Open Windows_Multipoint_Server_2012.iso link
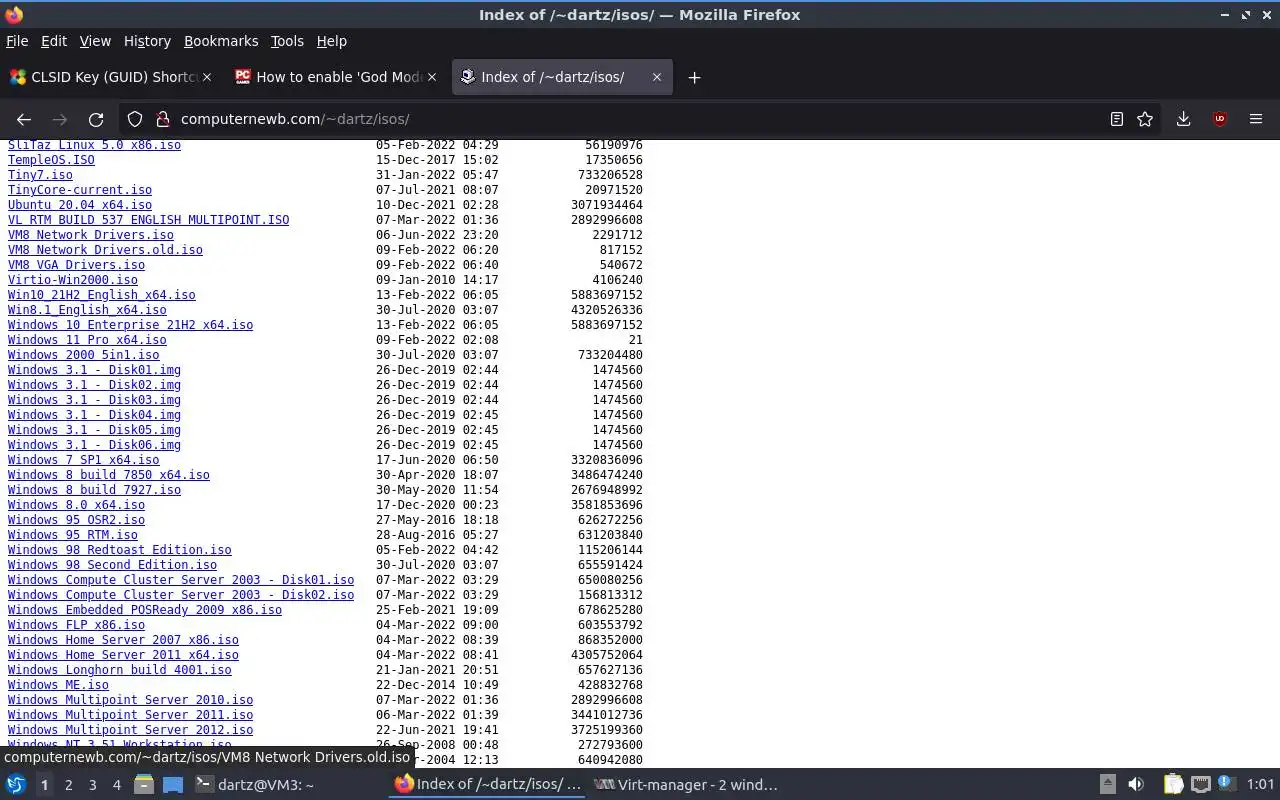 click(130, 730)
